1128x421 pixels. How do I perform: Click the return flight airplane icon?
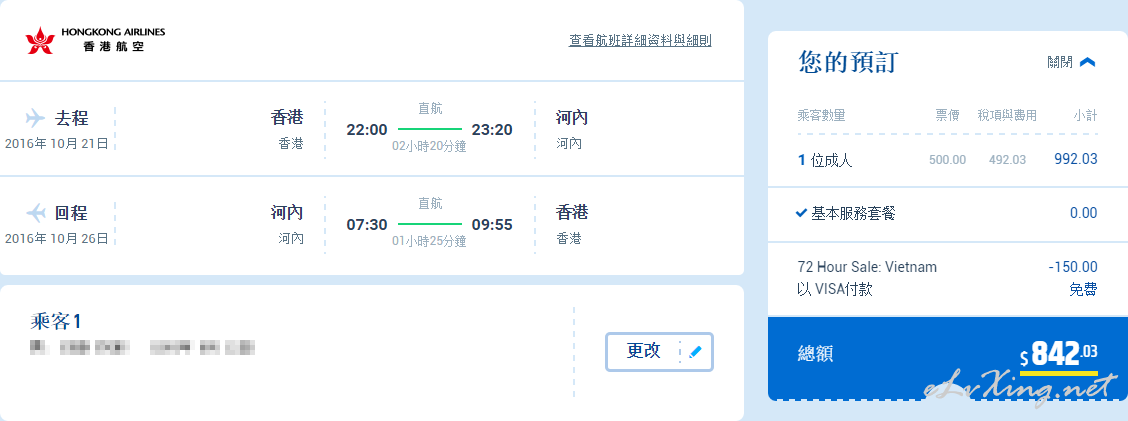(35, 212)
